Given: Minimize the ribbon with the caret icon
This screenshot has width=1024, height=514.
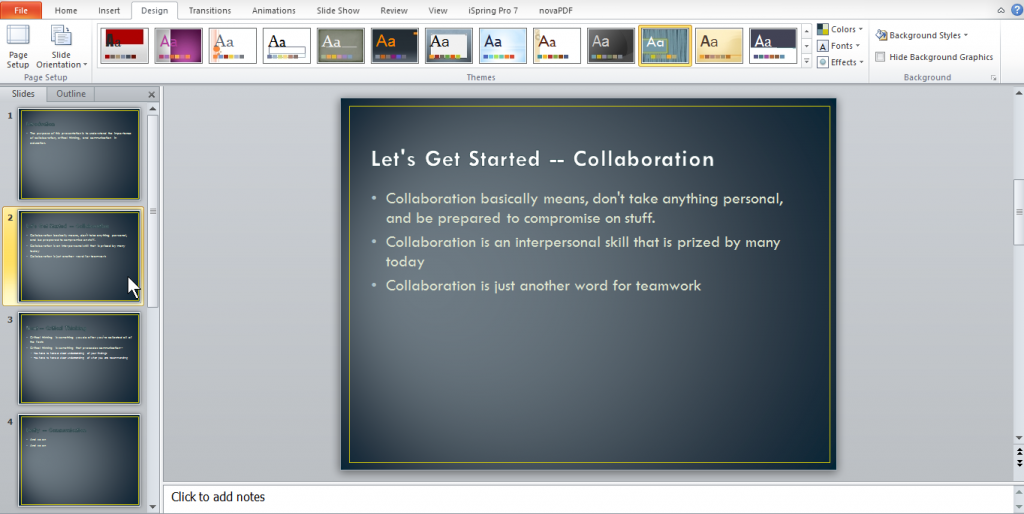Looking at the screenshot, I should (x=1000, y=10).
